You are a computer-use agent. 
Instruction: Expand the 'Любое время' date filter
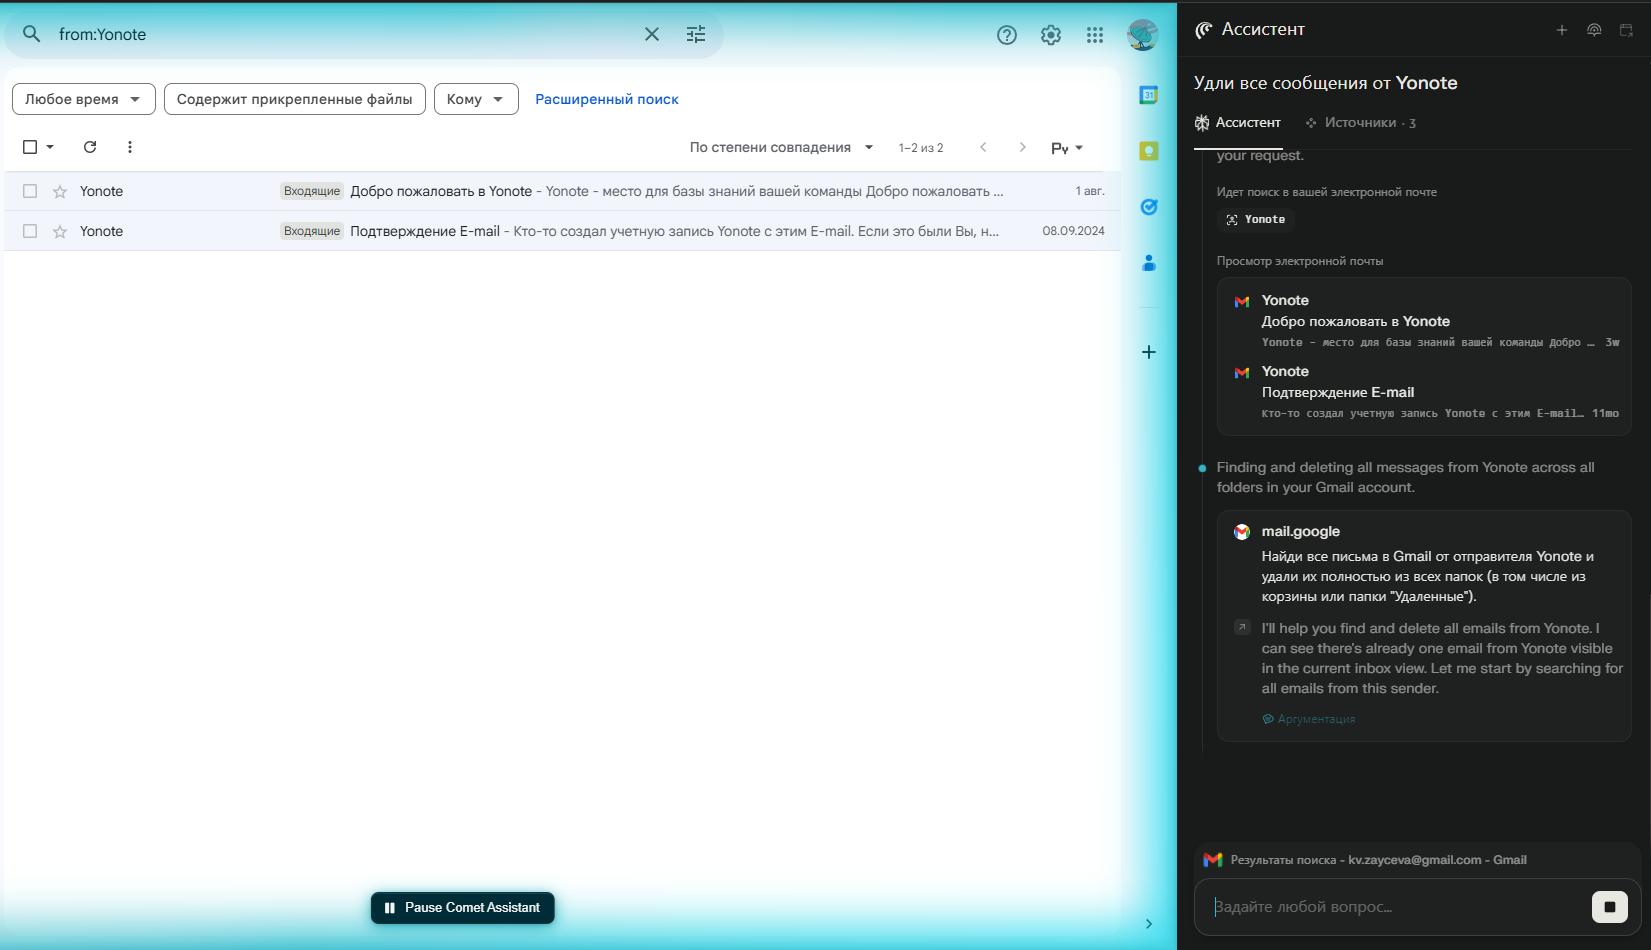point(83,99)
